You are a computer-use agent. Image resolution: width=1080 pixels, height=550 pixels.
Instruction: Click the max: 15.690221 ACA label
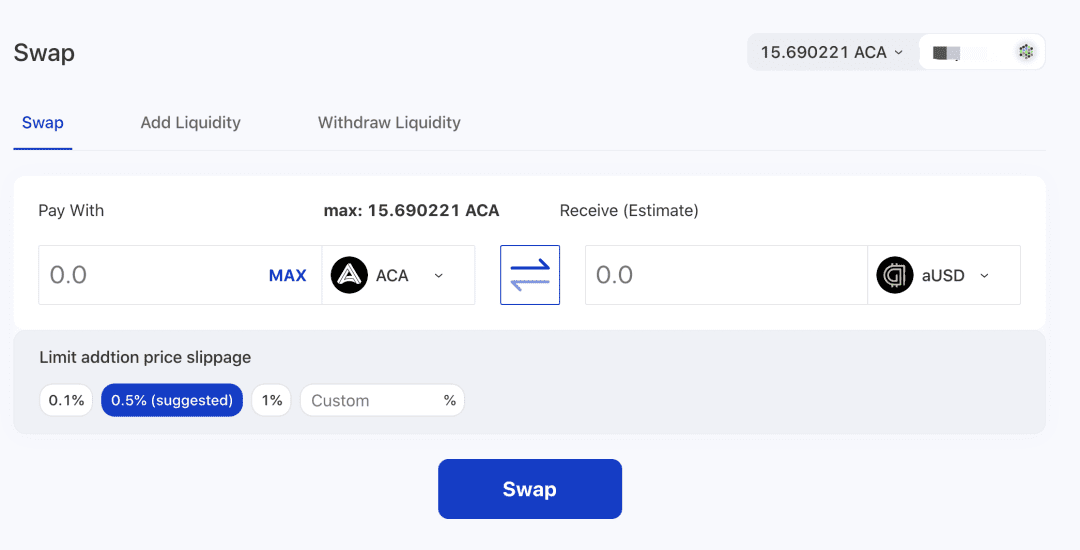(411, 211)
